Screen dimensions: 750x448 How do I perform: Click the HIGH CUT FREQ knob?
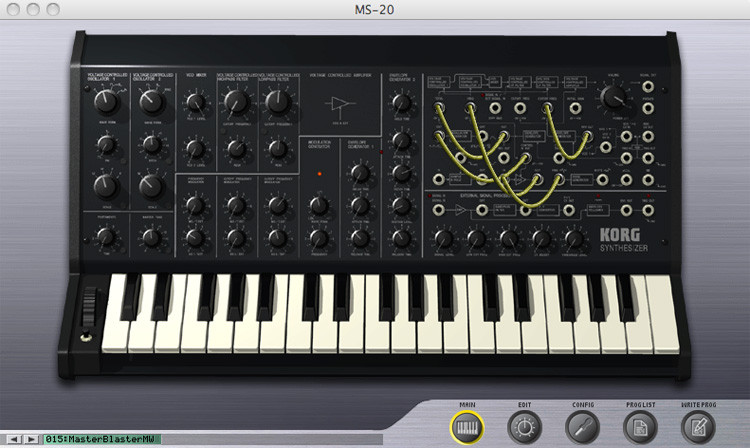(509, 238)
